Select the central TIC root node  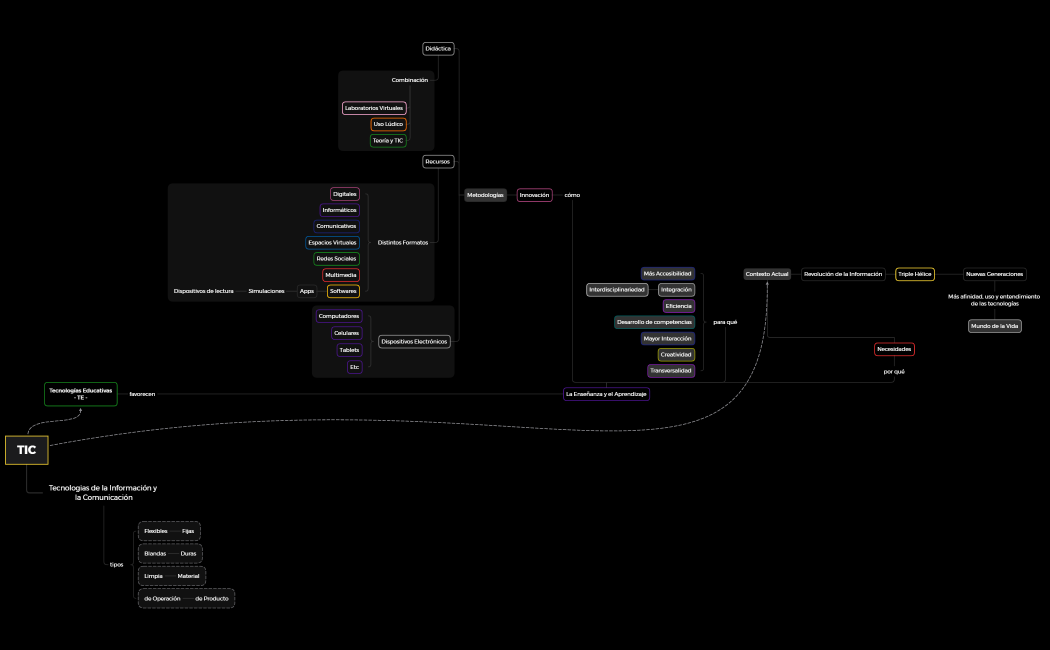pos(26,450)
